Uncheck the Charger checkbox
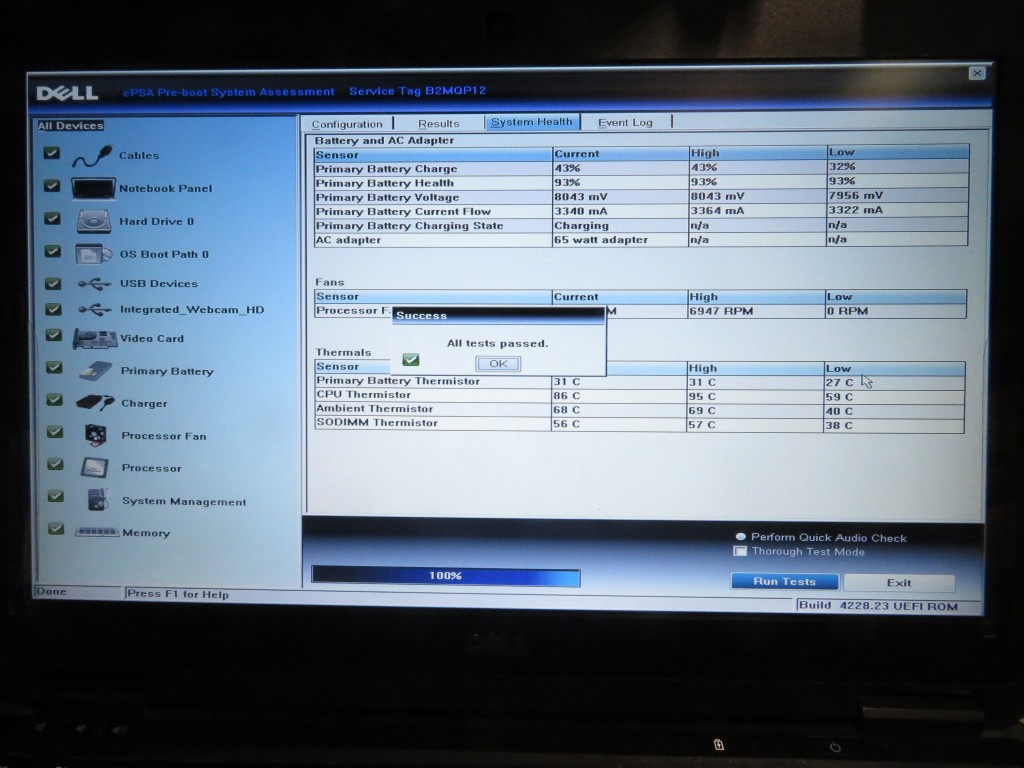1024x768 pixels. pyautogui.click(x=55, y=400)
